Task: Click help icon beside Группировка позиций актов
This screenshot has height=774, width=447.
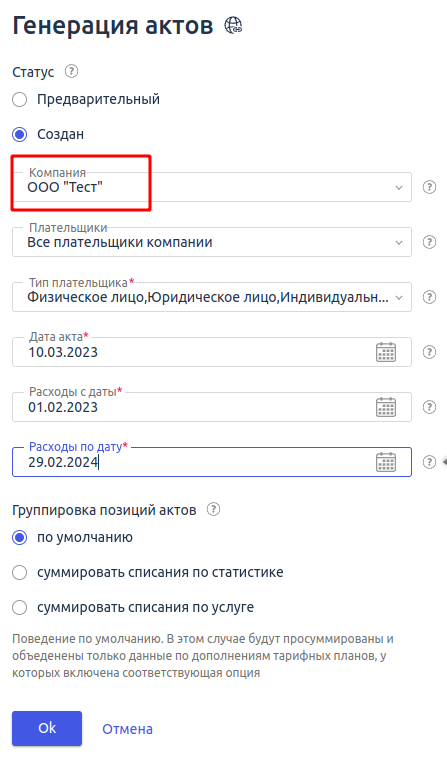Action: coord(214,509)
